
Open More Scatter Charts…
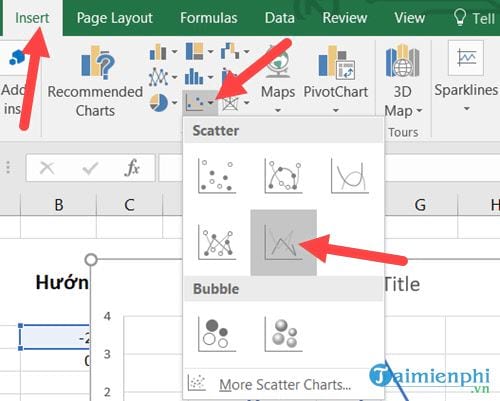[284, 384]
